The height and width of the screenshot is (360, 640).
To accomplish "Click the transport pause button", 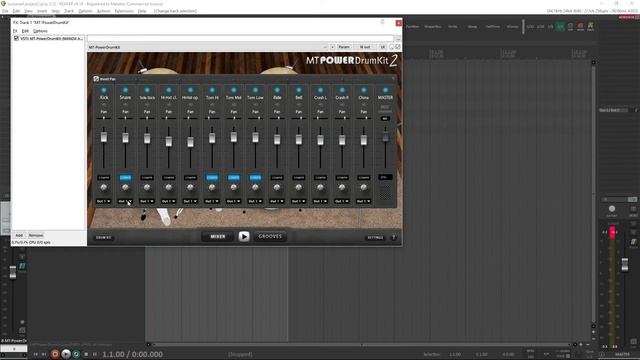I will [x=95, y=354].
